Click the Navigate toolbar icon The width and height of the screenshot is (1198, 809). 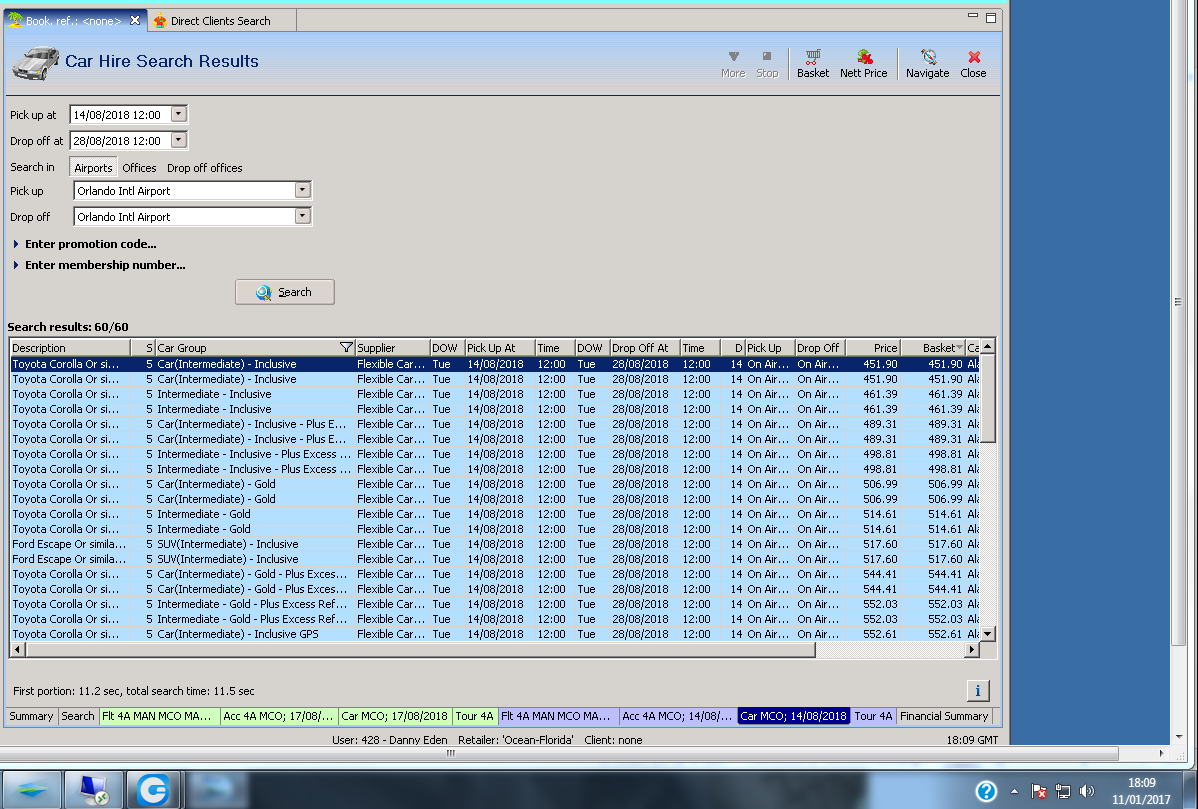(927, 64)
